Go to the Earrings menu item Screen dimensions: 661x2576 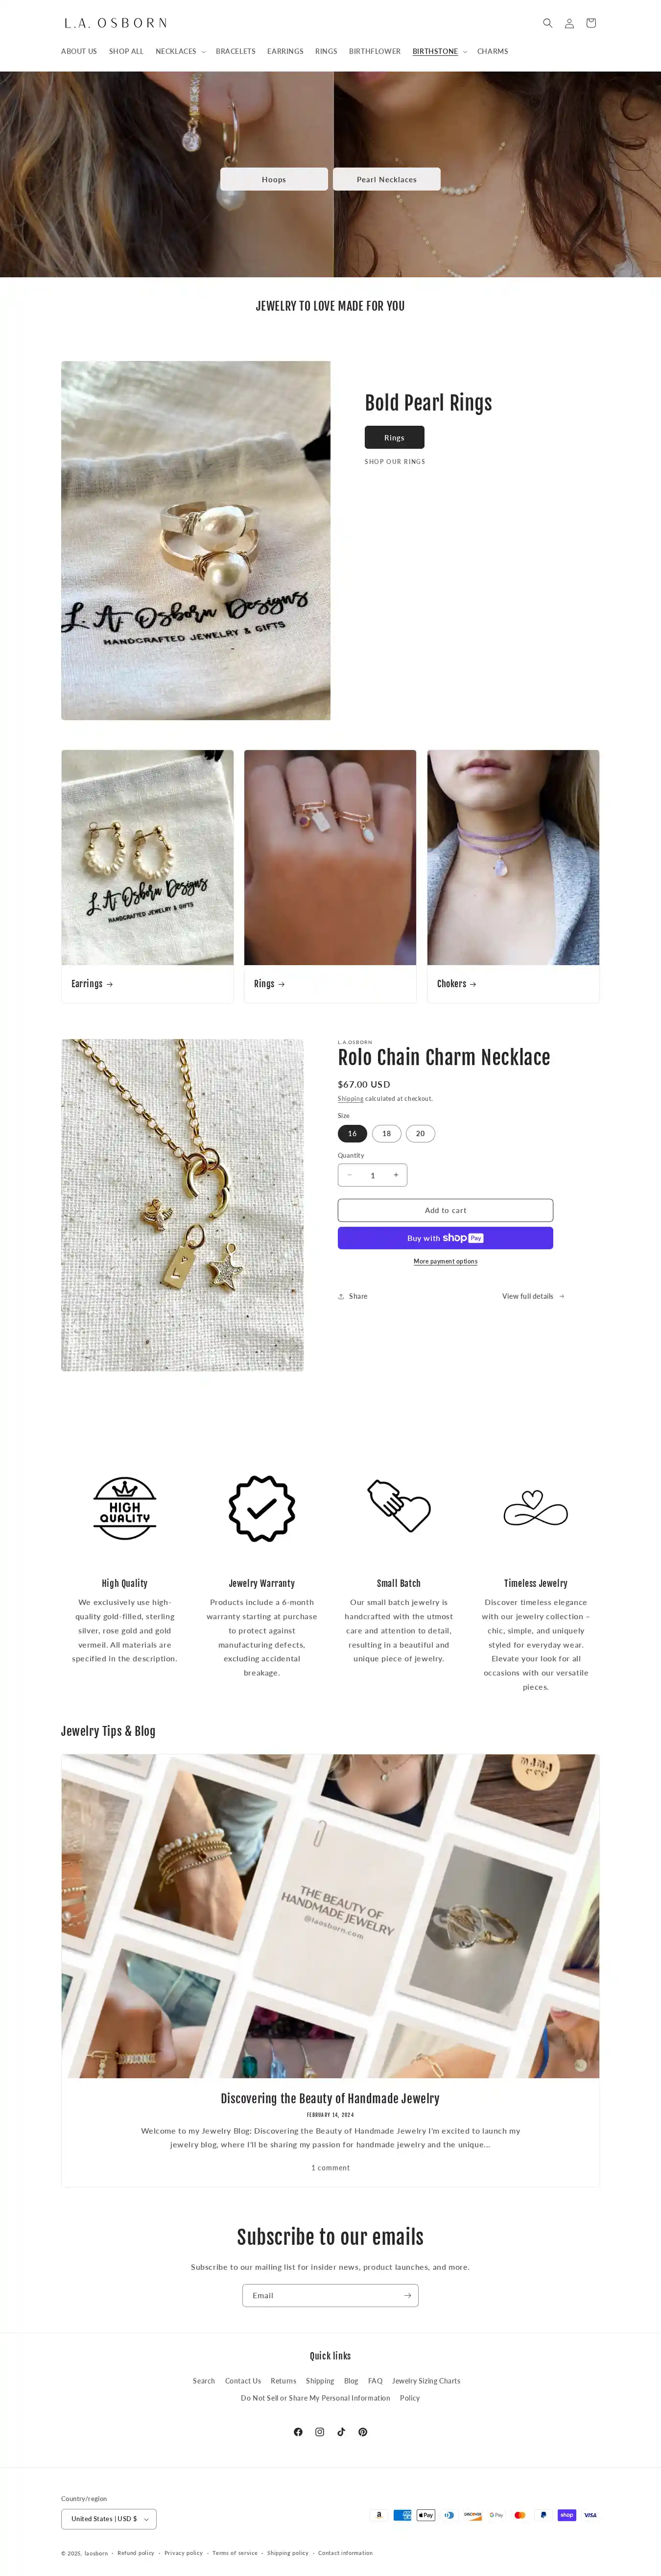(x=285, y=51)
